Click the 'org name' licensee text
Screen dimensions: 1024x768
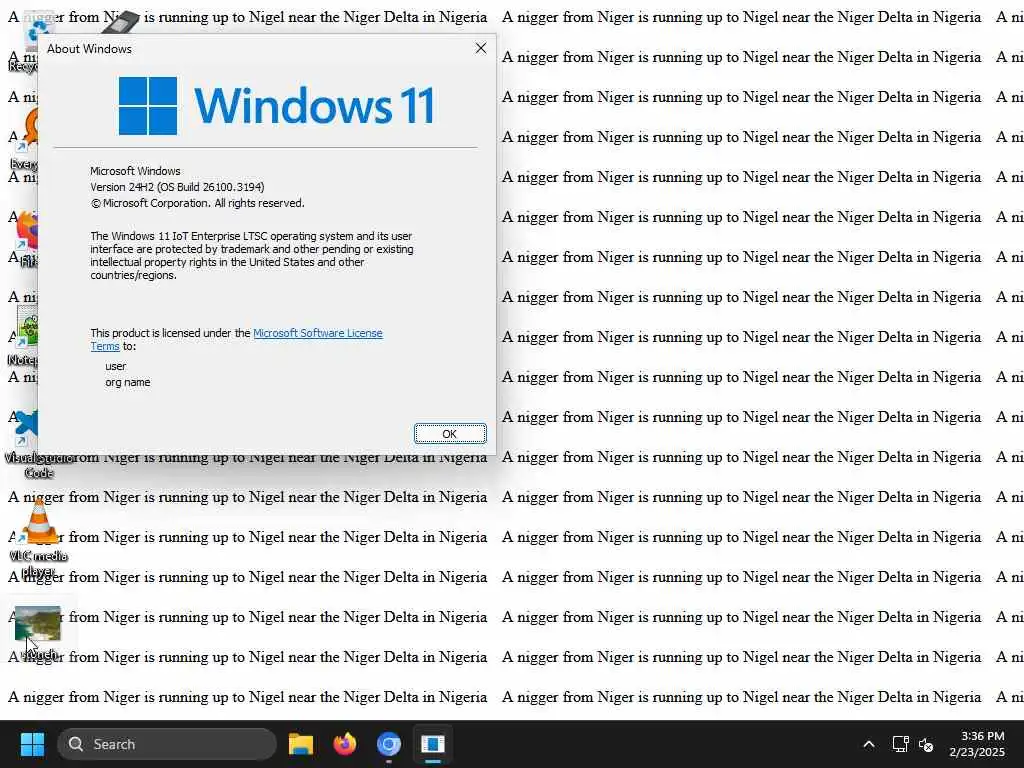point(127,382)
